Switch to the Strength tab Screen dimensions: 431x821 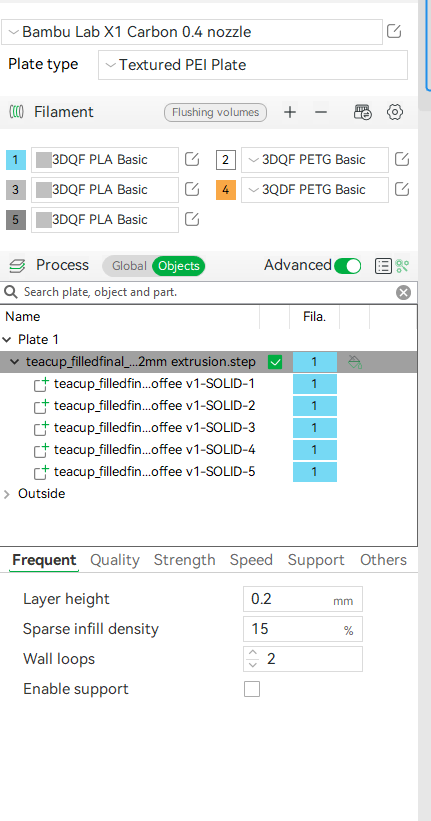click(x=184, y=560)
